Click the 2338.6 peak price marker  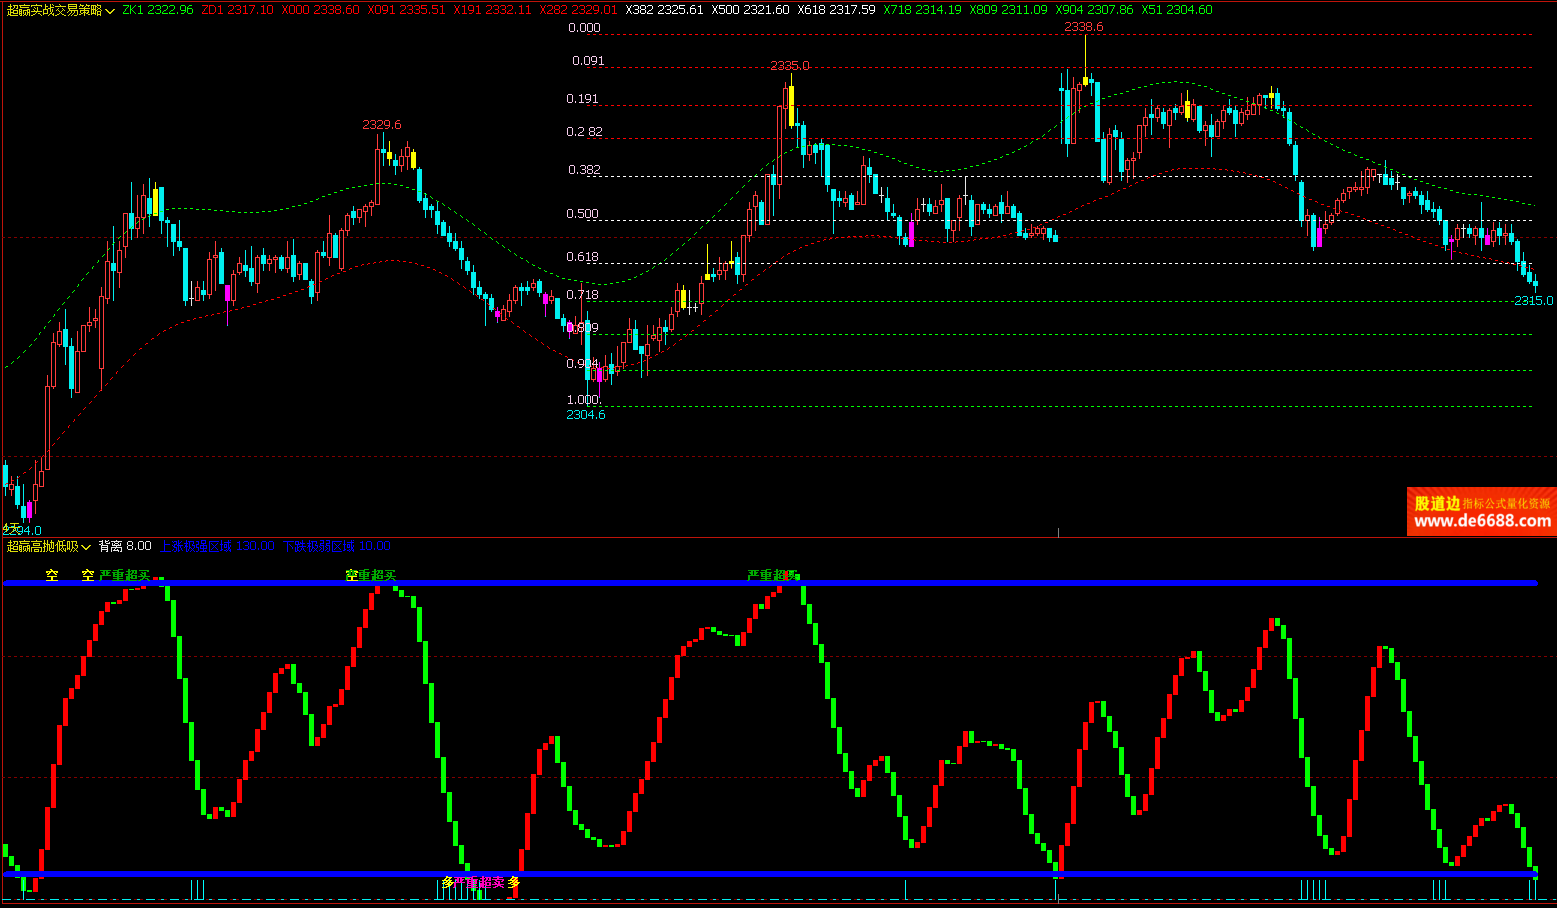point(1084,27)
